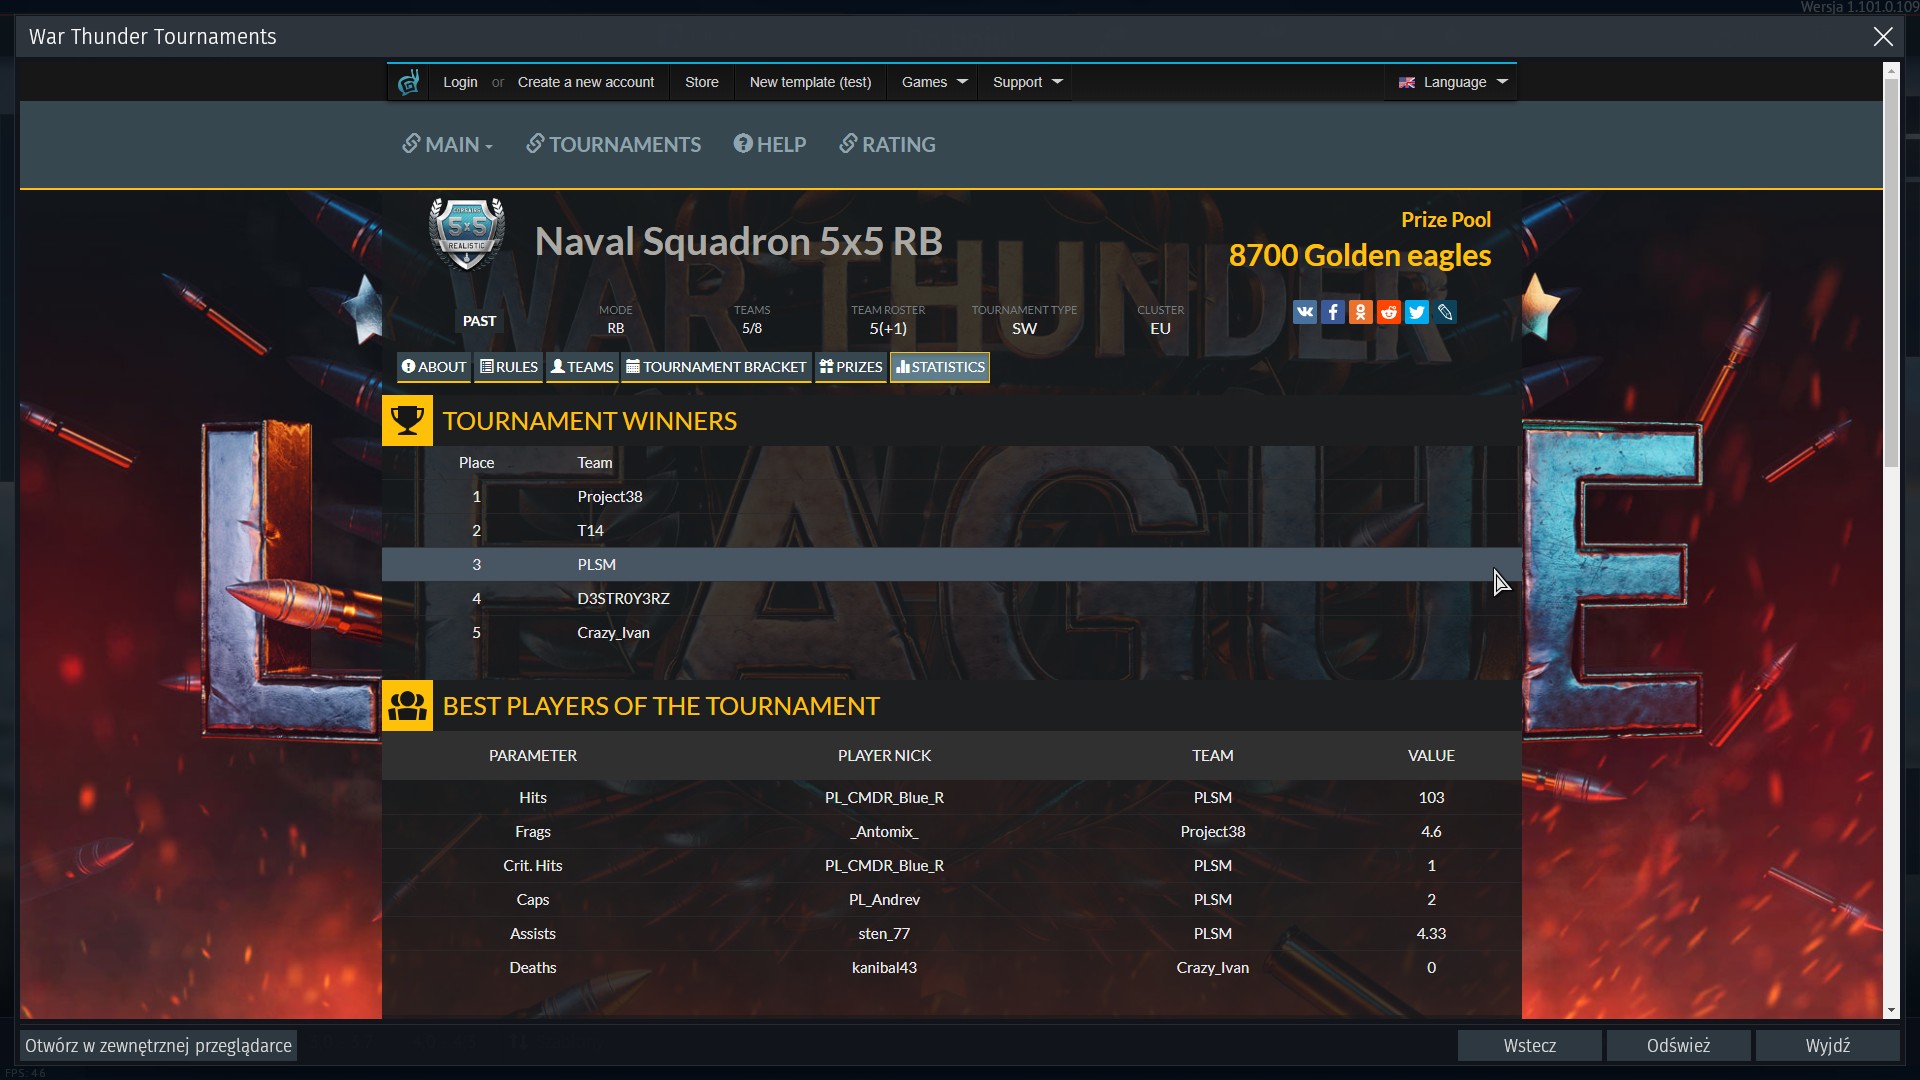Switch to the Tournament Bracket tab

click(716, 367)
